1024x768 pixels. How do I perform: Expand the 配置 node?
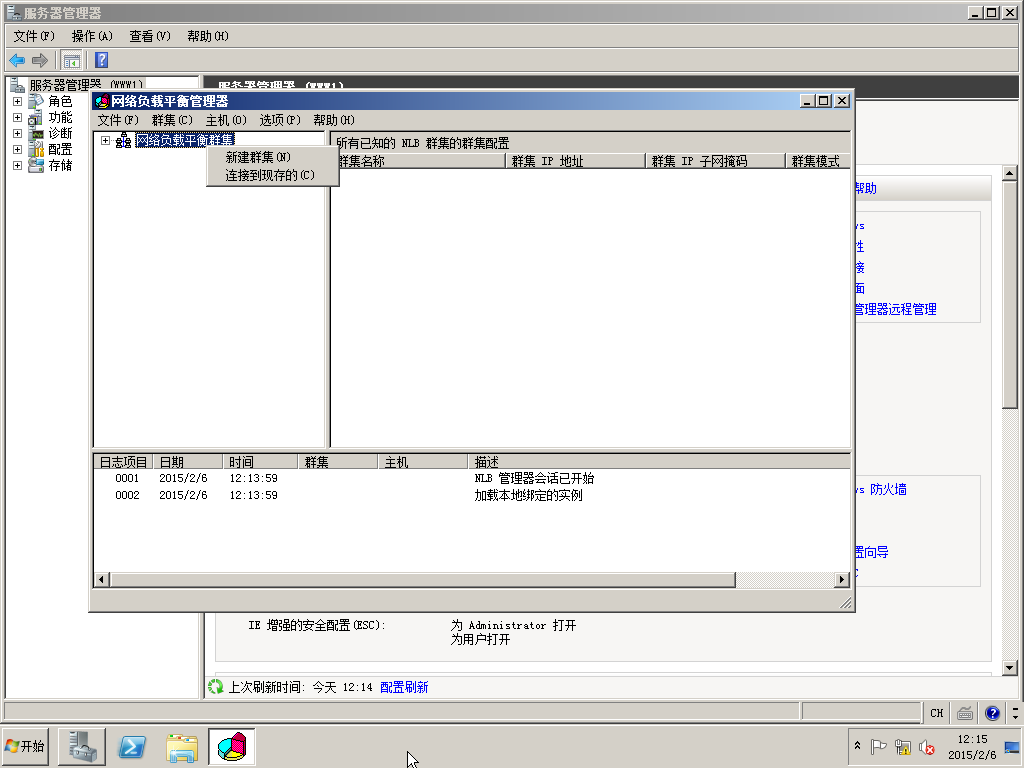(18, 150)
